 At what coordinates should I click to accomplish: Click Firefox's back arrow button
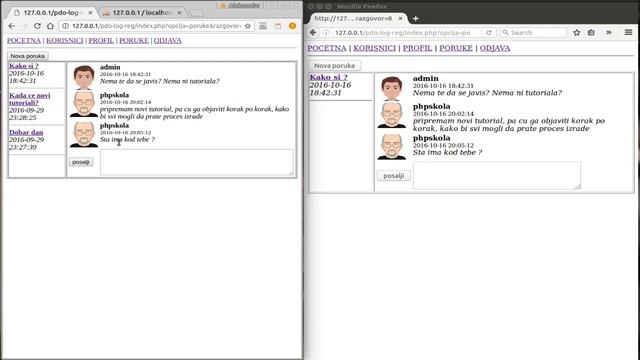[x=313, y=32]
